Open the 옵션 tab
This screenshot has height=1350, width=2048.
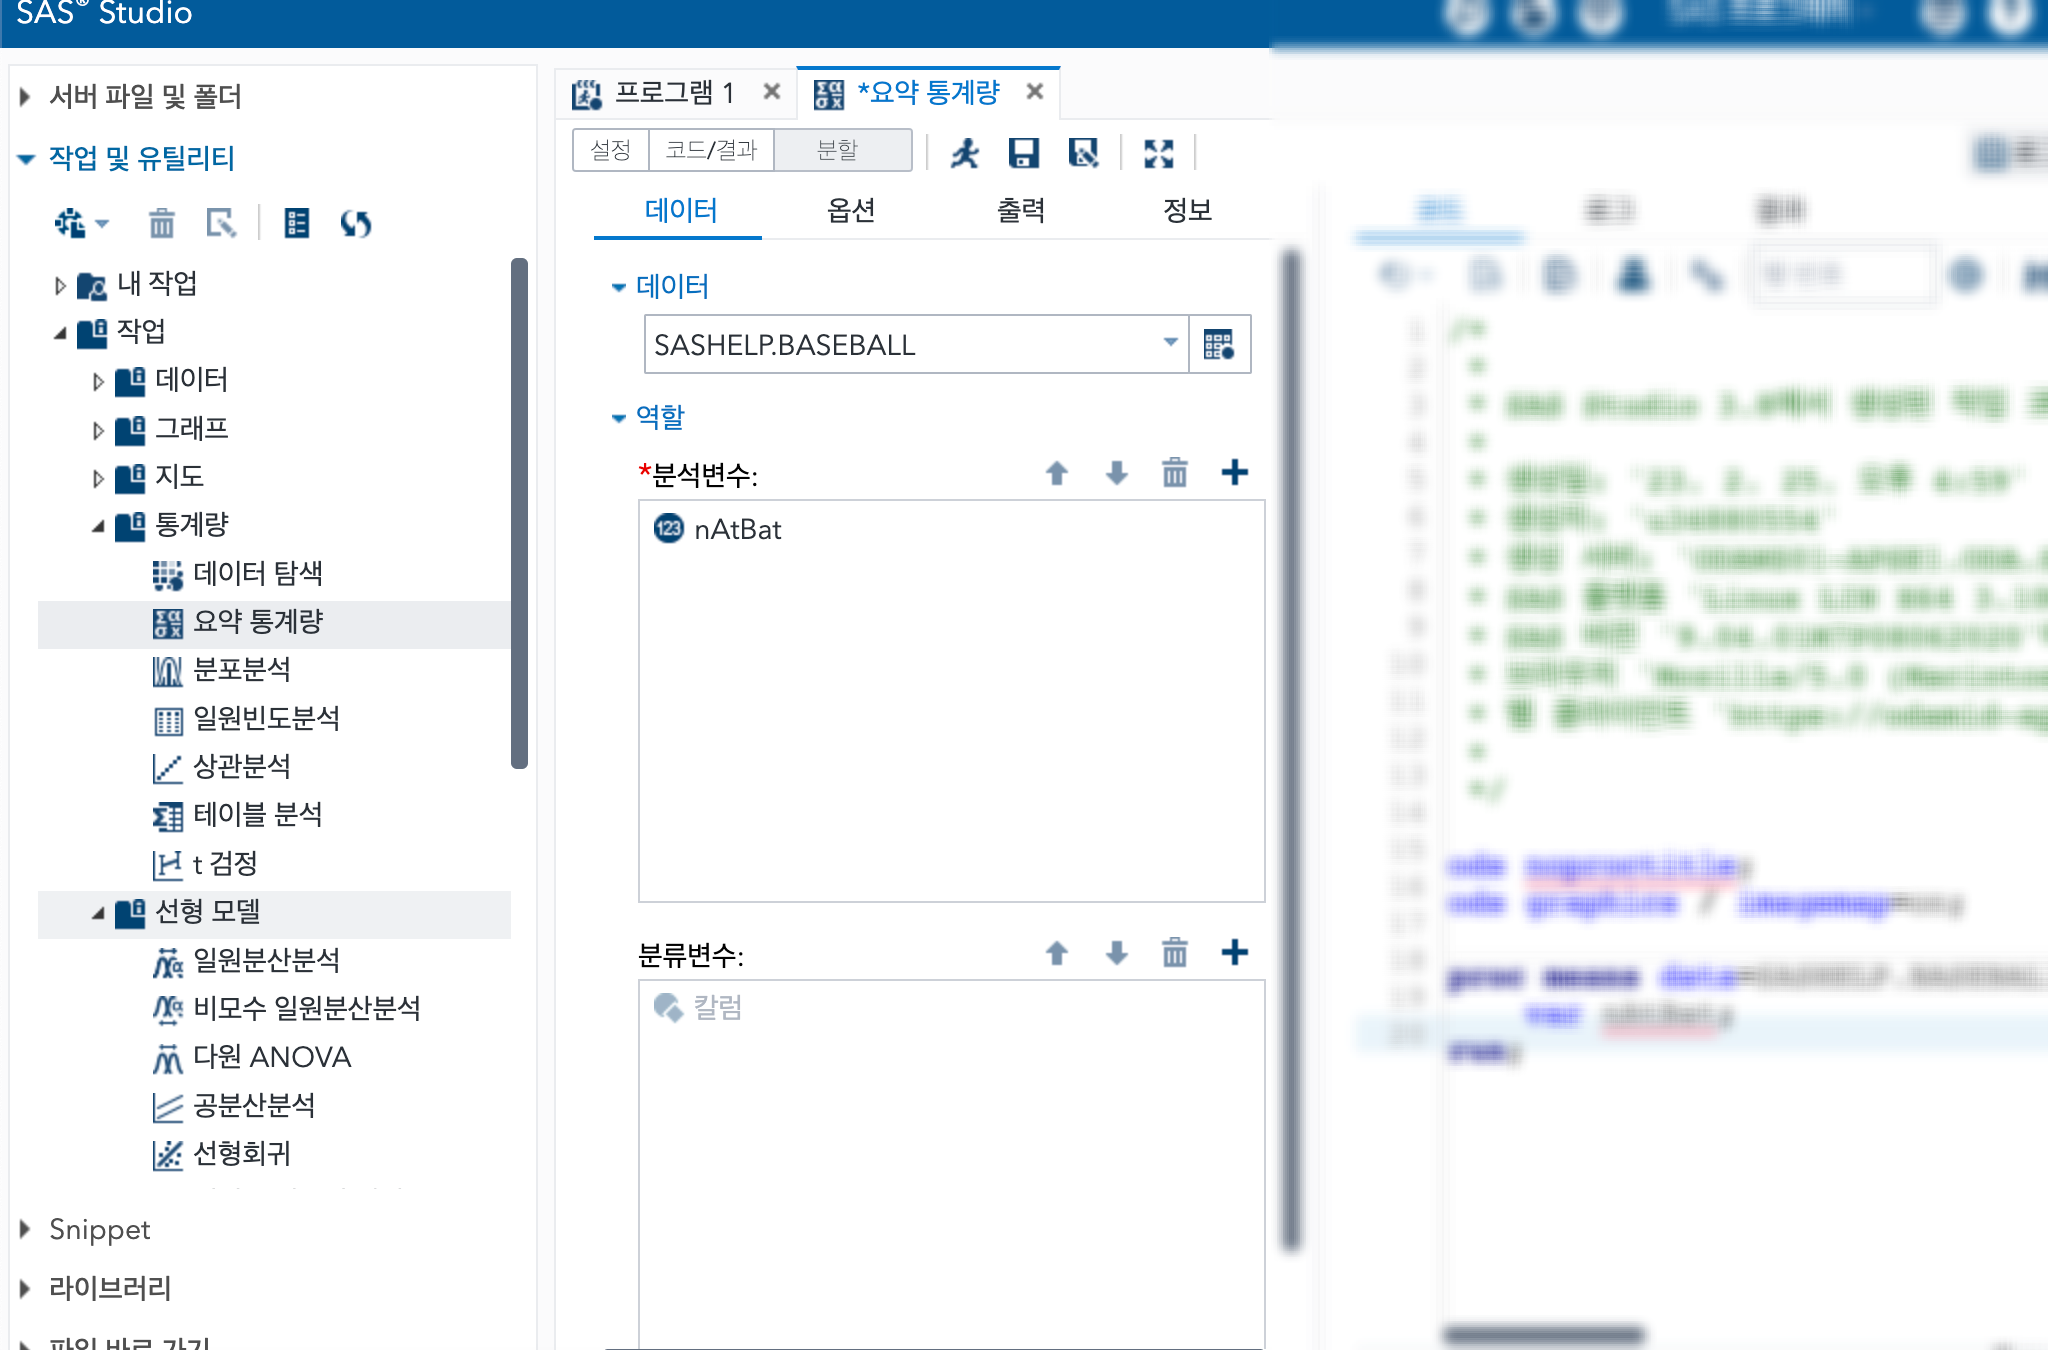851,210
